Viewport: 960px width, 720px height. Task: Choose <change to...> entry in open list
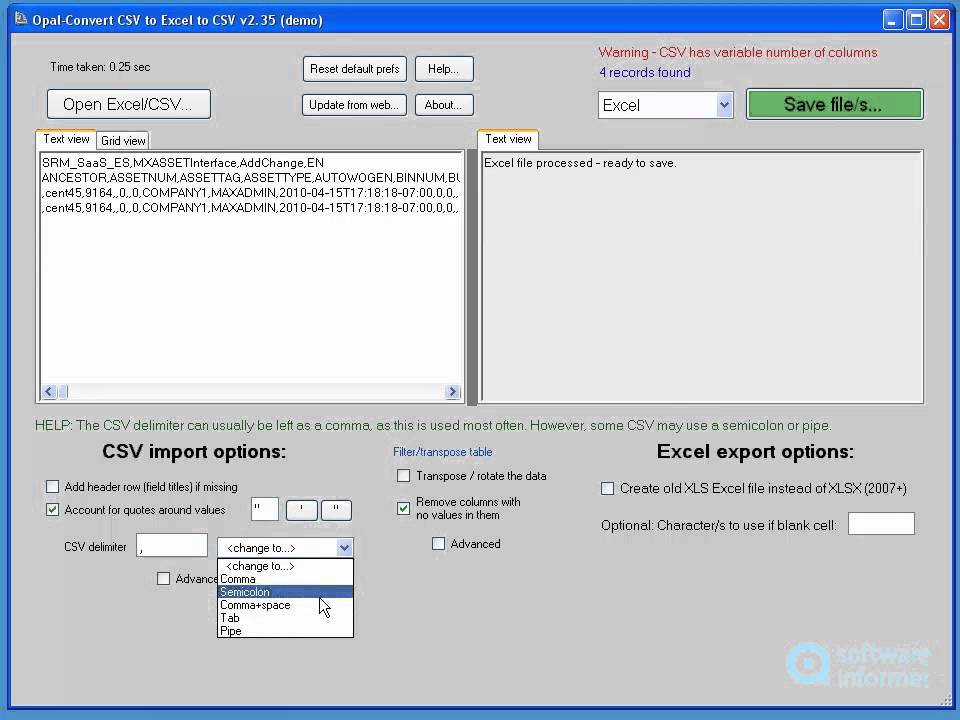click(285, 566)
